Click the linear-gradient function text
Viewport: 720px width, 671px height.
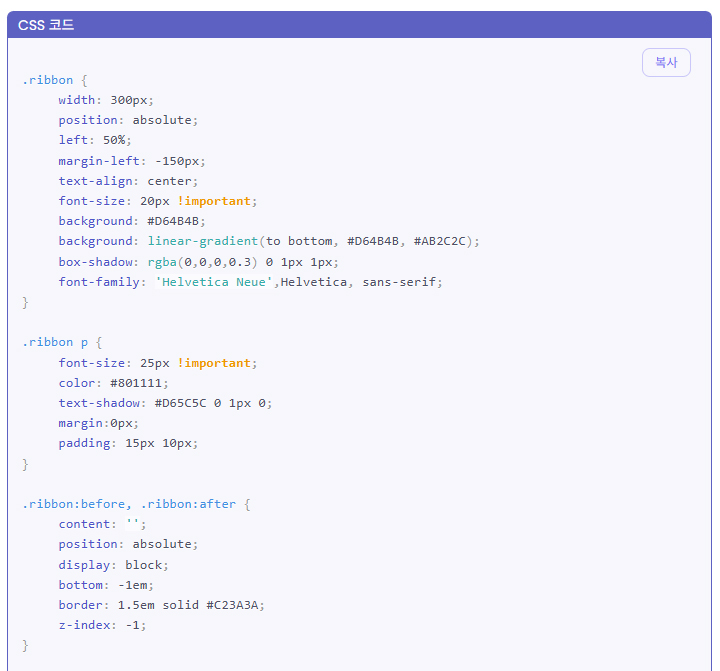pos(203,241)
